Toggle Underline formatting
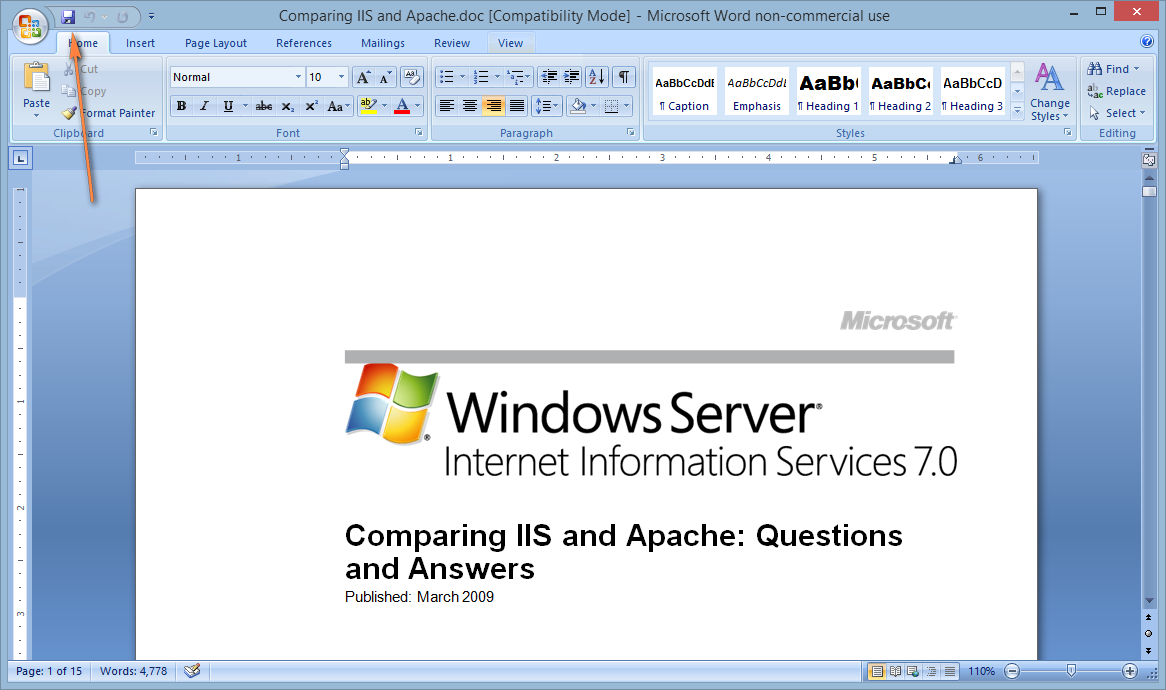The height and width of the screenshot is (690, 1166). click(x=228, y=106)
